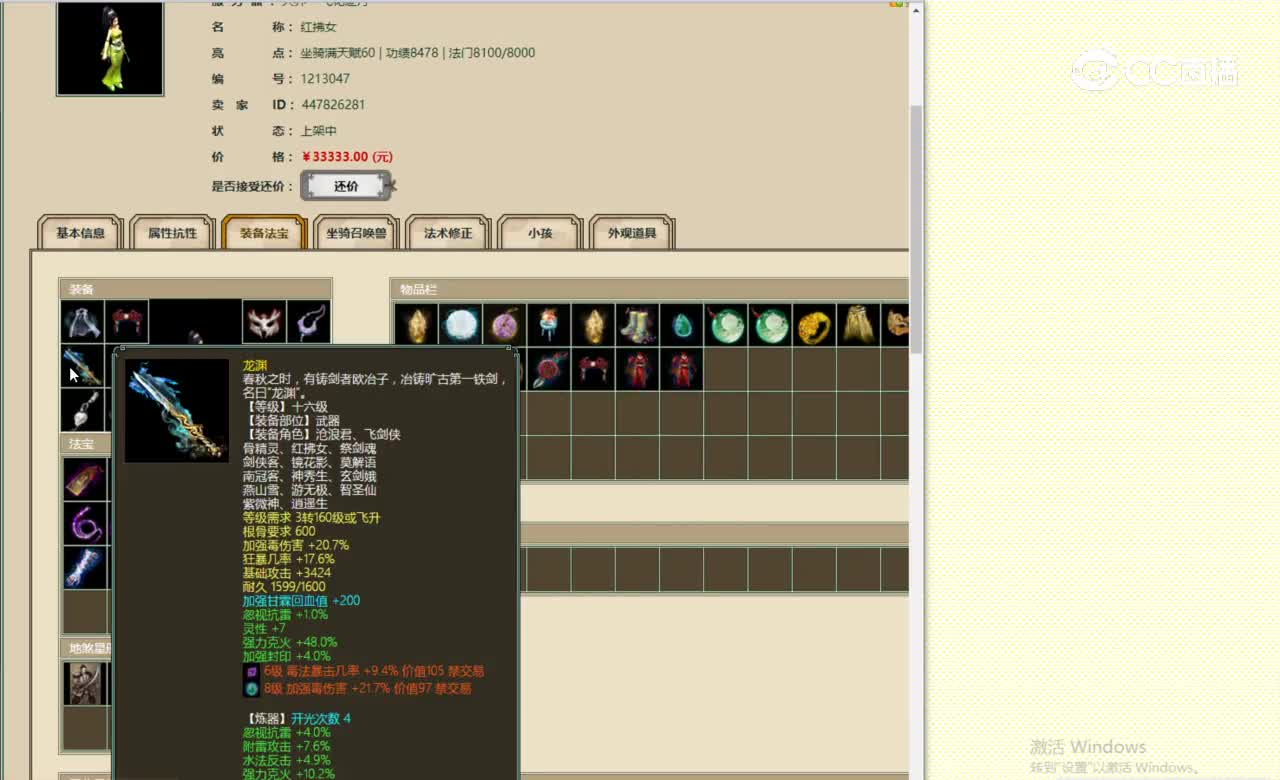The width and height of the screenshot is (1280, 780).
Task: Open the 坐骑召唤兽 tab
Action: tap(356, 233)
